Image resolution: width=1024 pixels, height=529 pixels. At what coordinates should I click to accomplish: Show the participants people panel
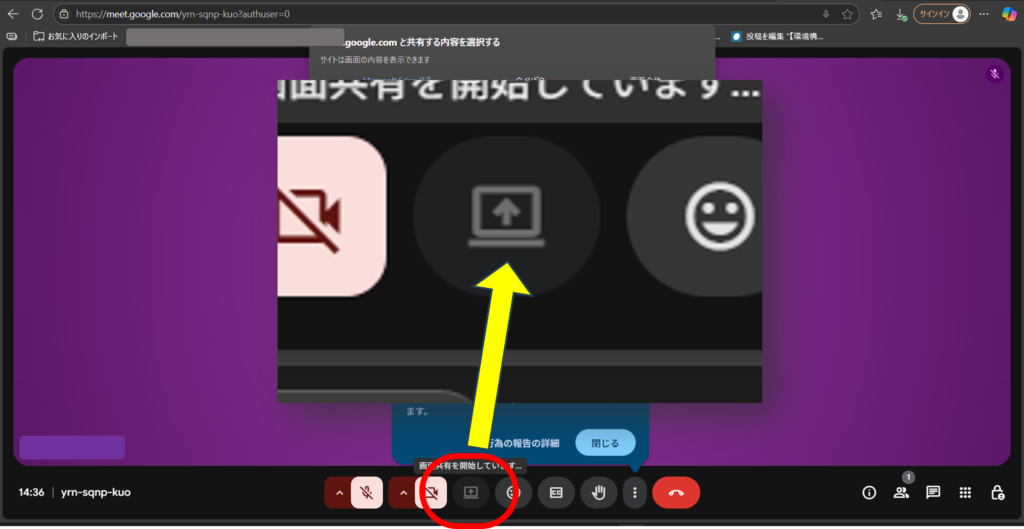pyautogui.click(x=901, y=492)
